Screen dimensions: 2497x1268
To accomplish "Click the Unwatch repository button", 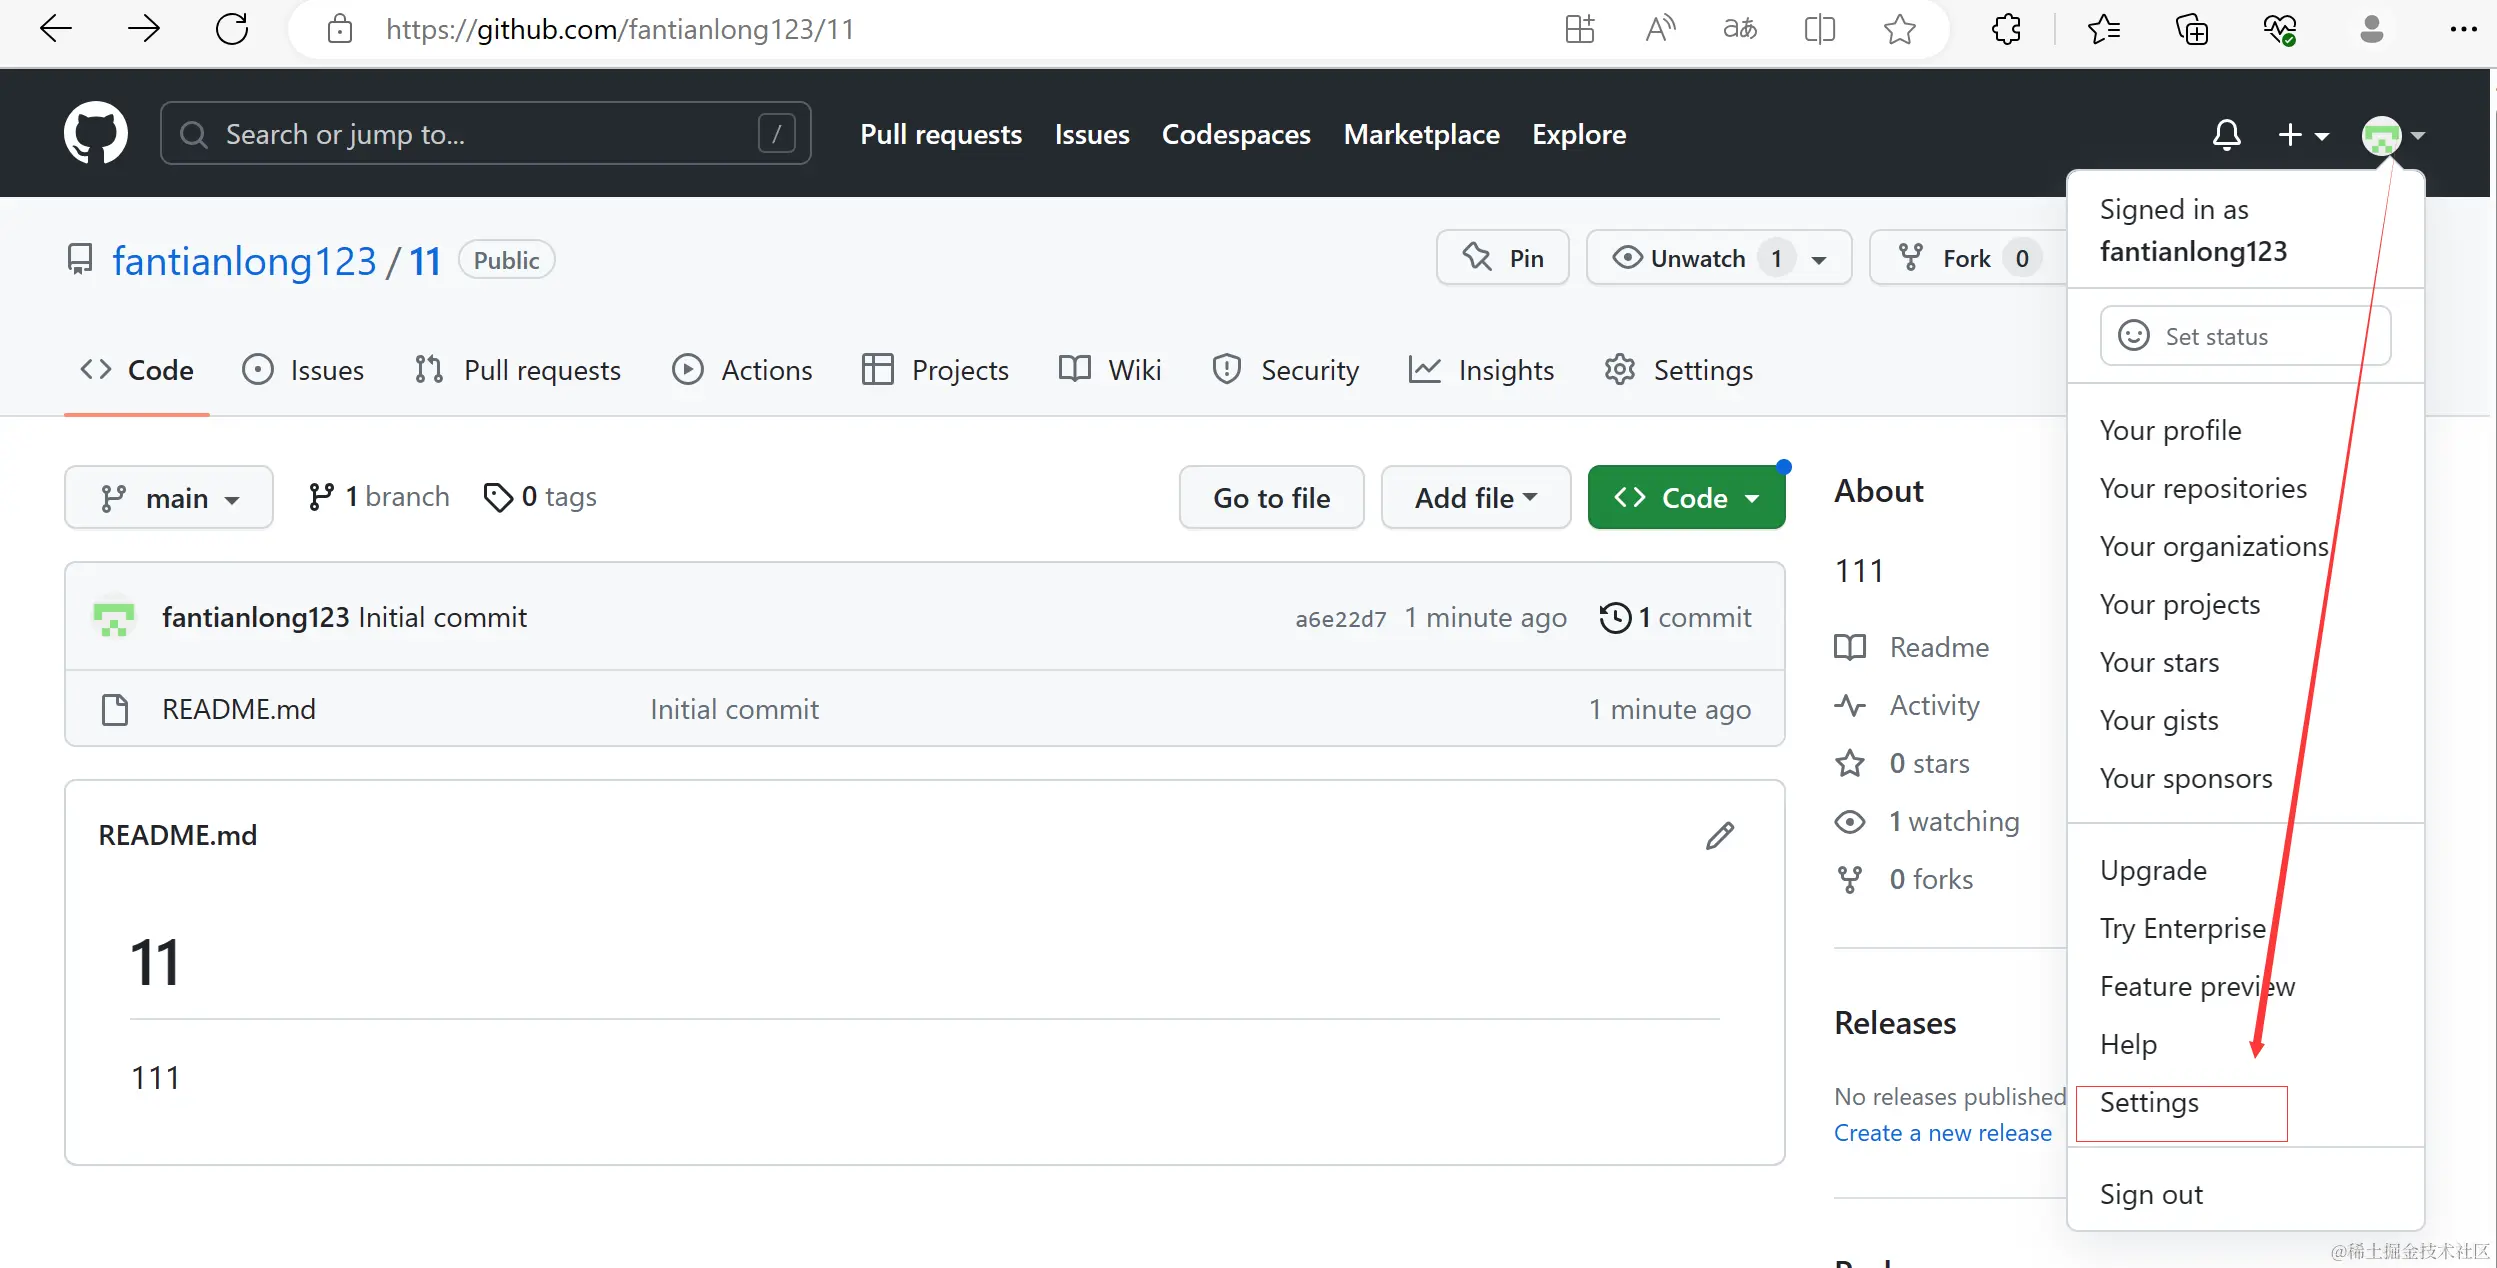I will pyautogui.click(x=1697, y=258).
